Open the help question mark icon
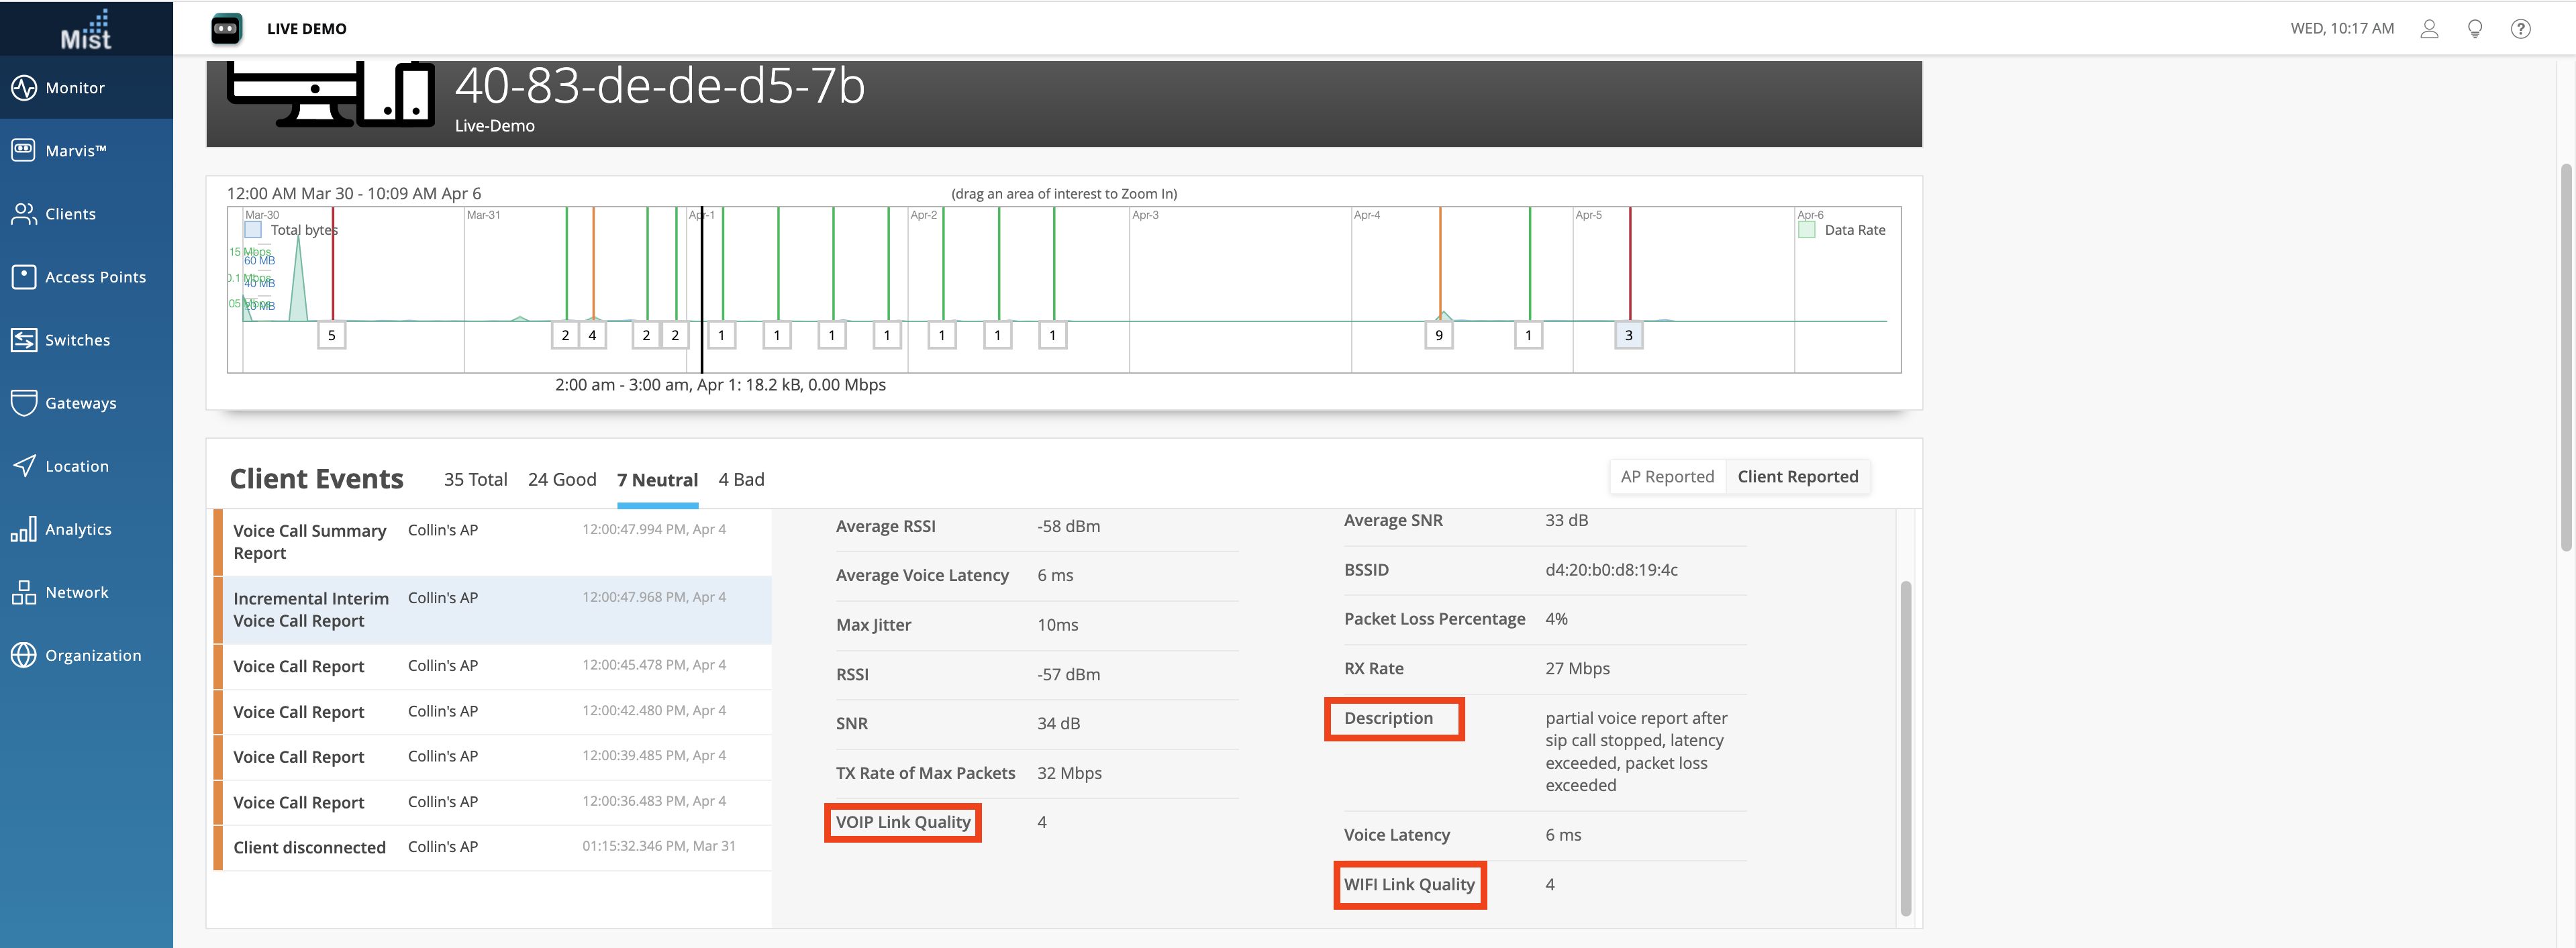Screen dimensions: 2576x948 click(2520, 29)
